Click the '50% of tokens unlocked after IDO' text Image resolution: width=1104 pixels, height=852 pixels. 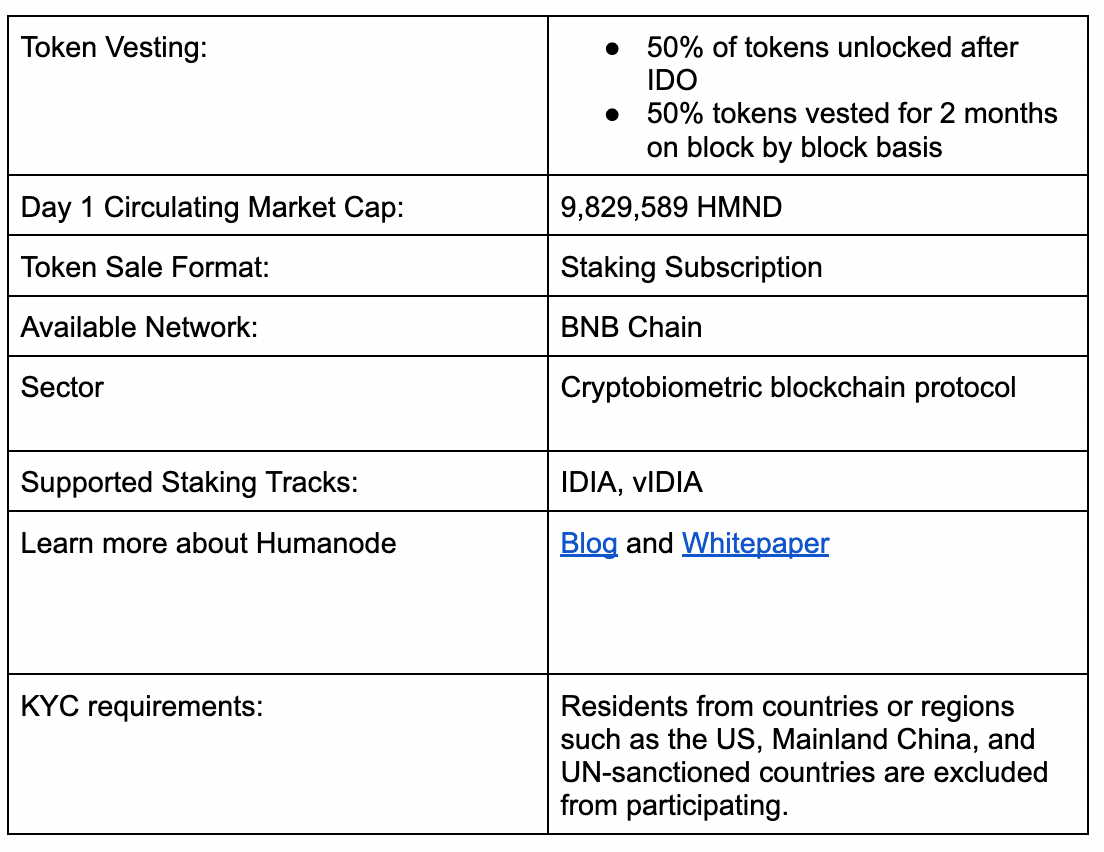832,48
